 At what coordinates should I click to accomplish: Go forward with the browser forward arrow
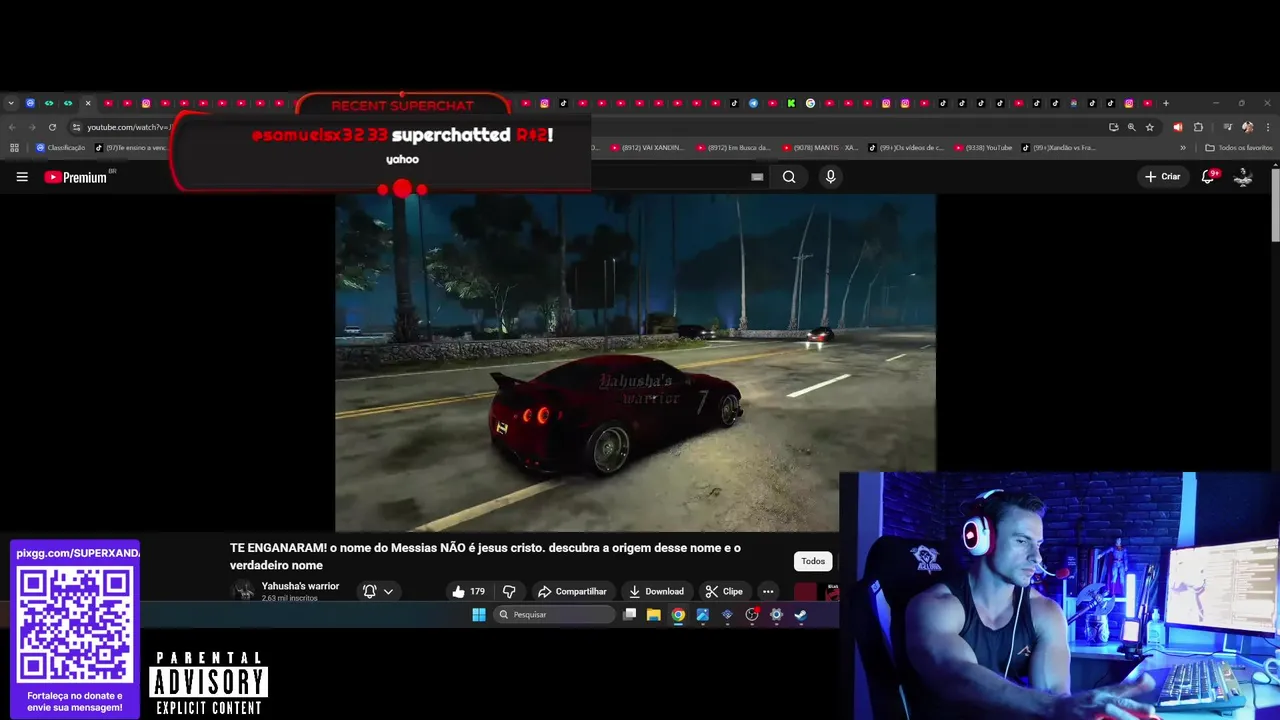(31, 127)
